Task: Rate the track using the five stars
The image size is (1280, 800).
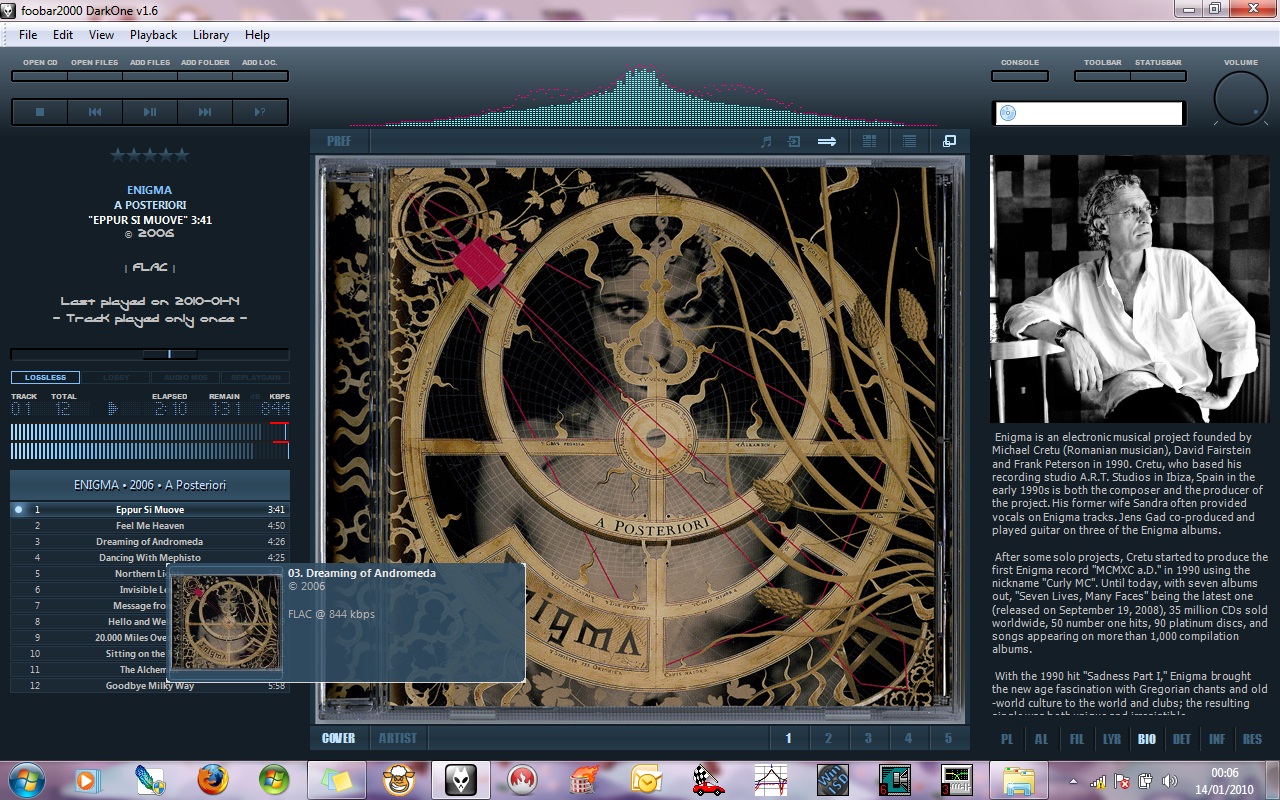Action: (149, 155)
